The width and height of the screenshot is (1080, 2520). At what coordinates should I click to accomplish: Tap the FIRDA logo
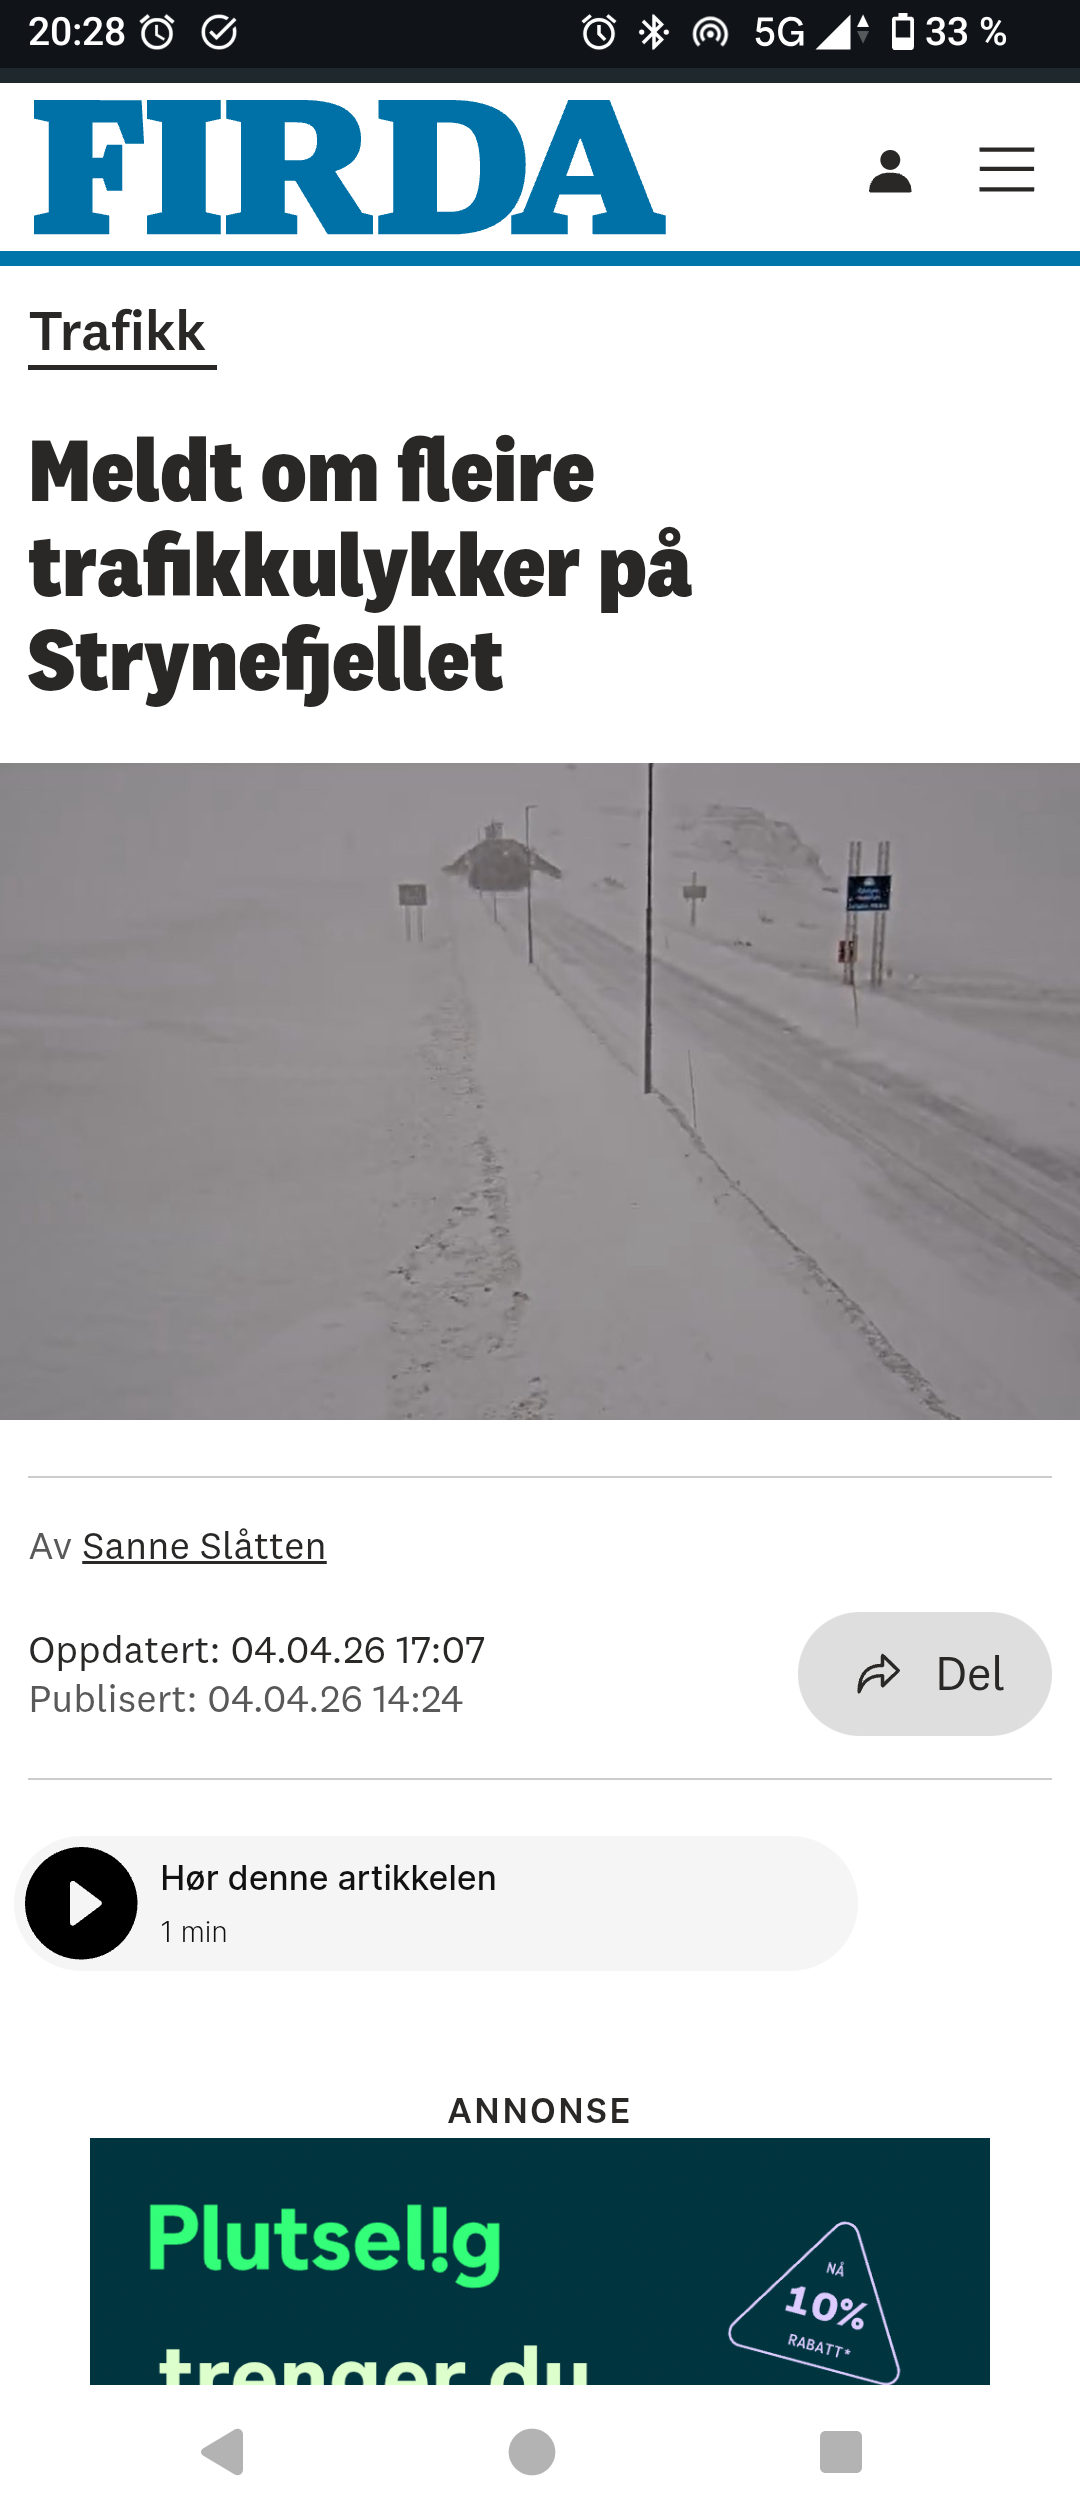[349, 167]
